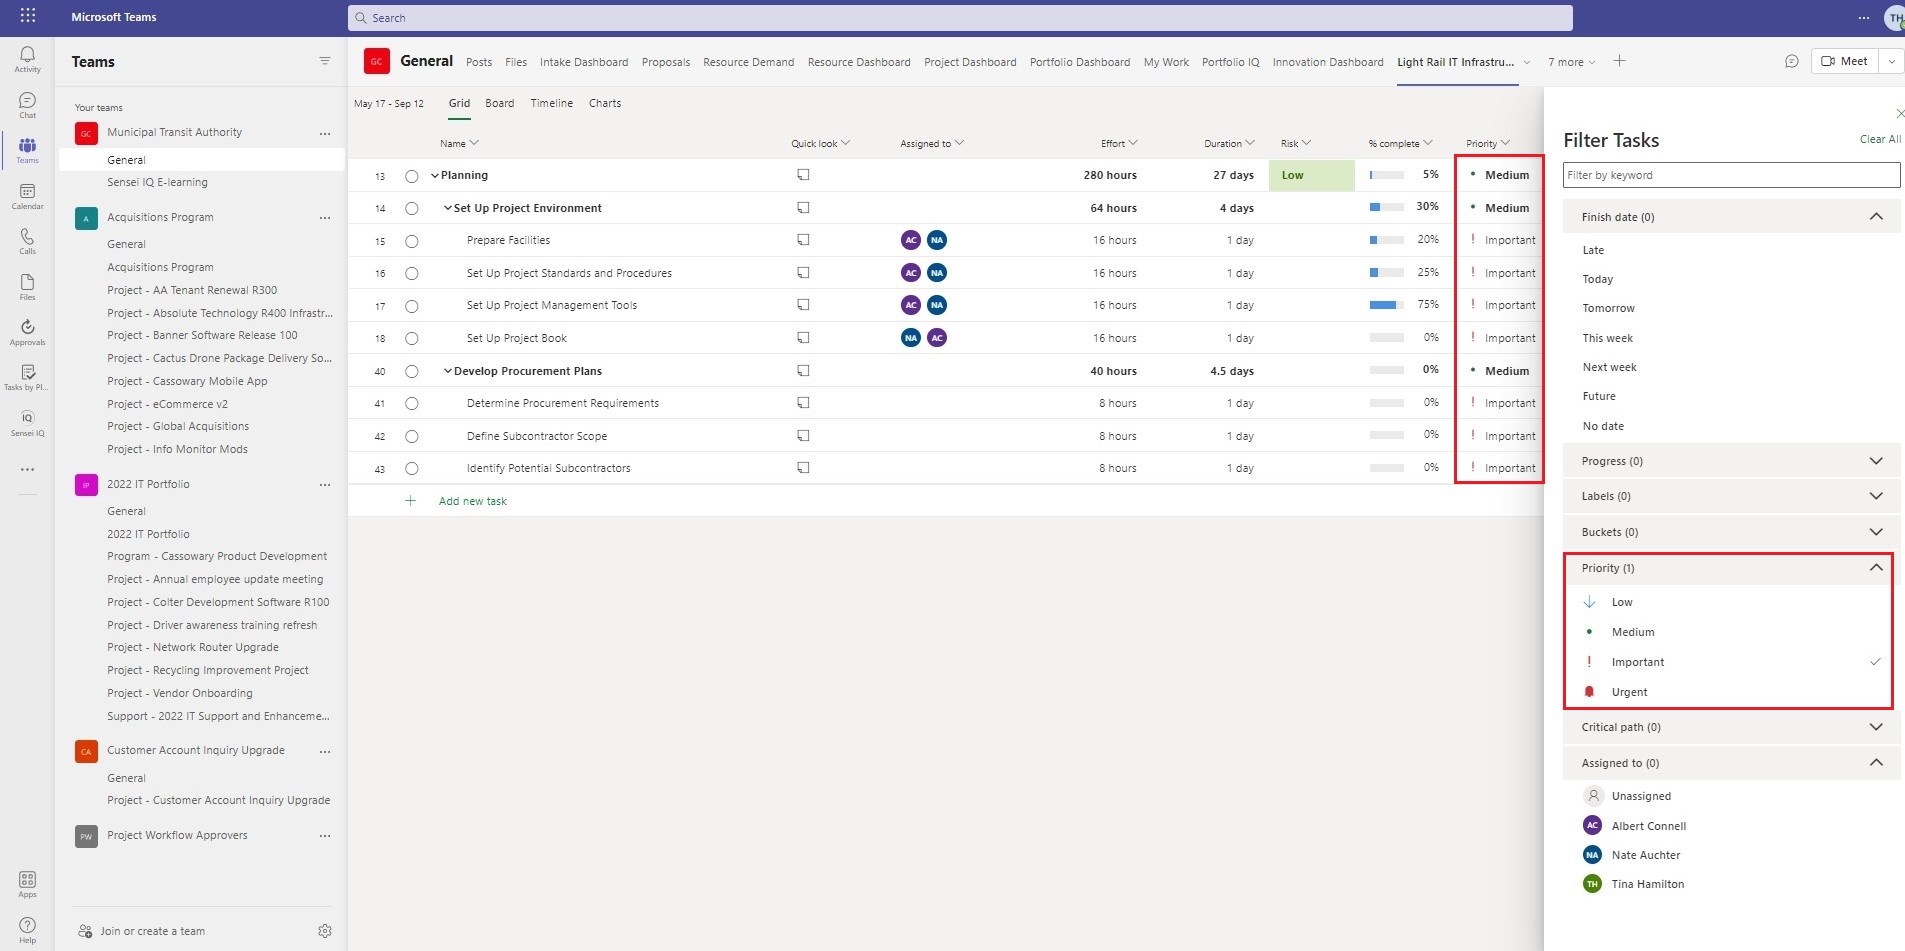Screen dimensions: 1905x951
Task: Open Teams settings and more ellipsis
Action: click(1863, 17)
